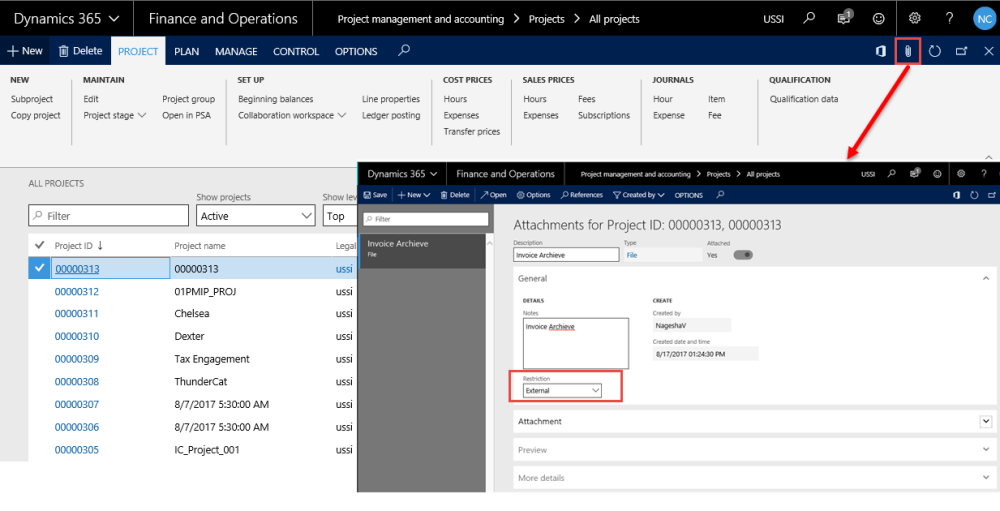Screen dimensions: 1000x511
Task: Click the smiley feedback icon in main header
Action: click(879, 19)
